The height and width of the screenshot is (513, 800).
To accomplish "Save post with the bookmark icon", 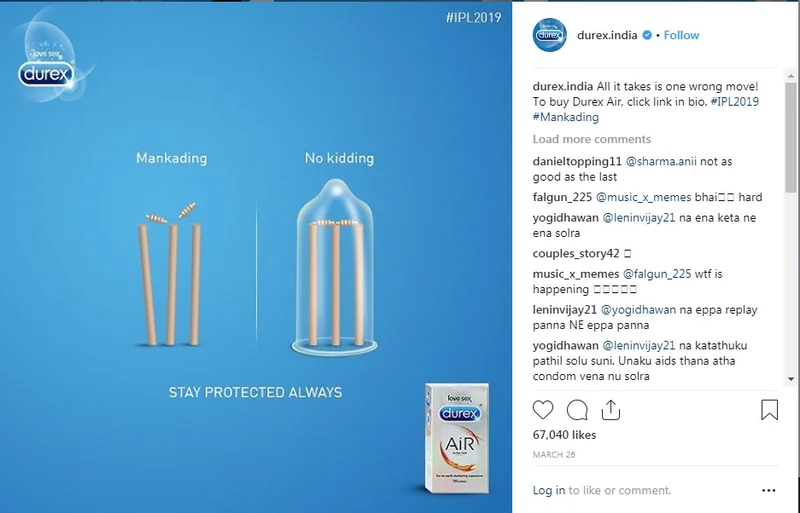I will click(x=769, y=410).
